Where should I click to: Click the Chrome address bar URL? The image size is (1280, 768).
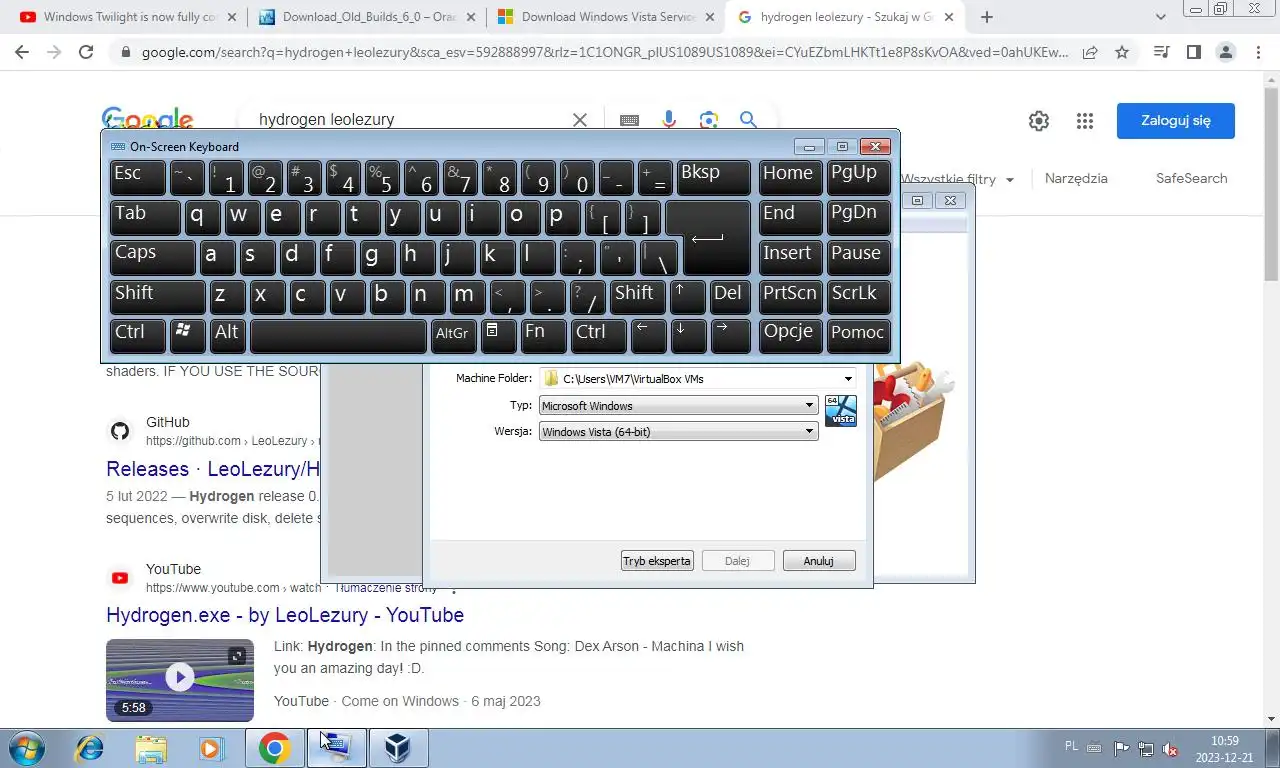(x=605, y=52)
